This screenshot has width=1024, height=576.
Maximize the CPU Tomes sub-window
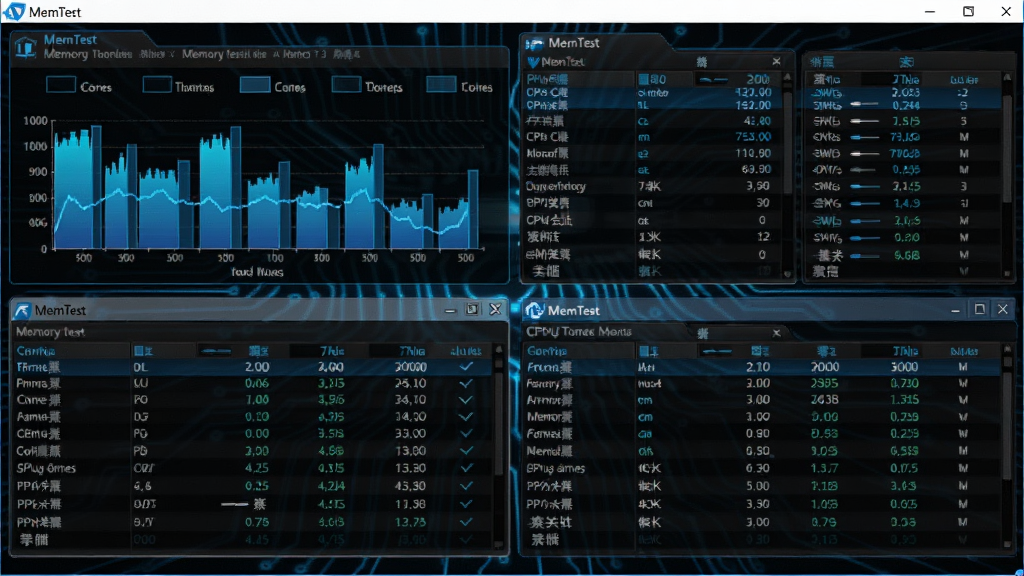point(980,309)
